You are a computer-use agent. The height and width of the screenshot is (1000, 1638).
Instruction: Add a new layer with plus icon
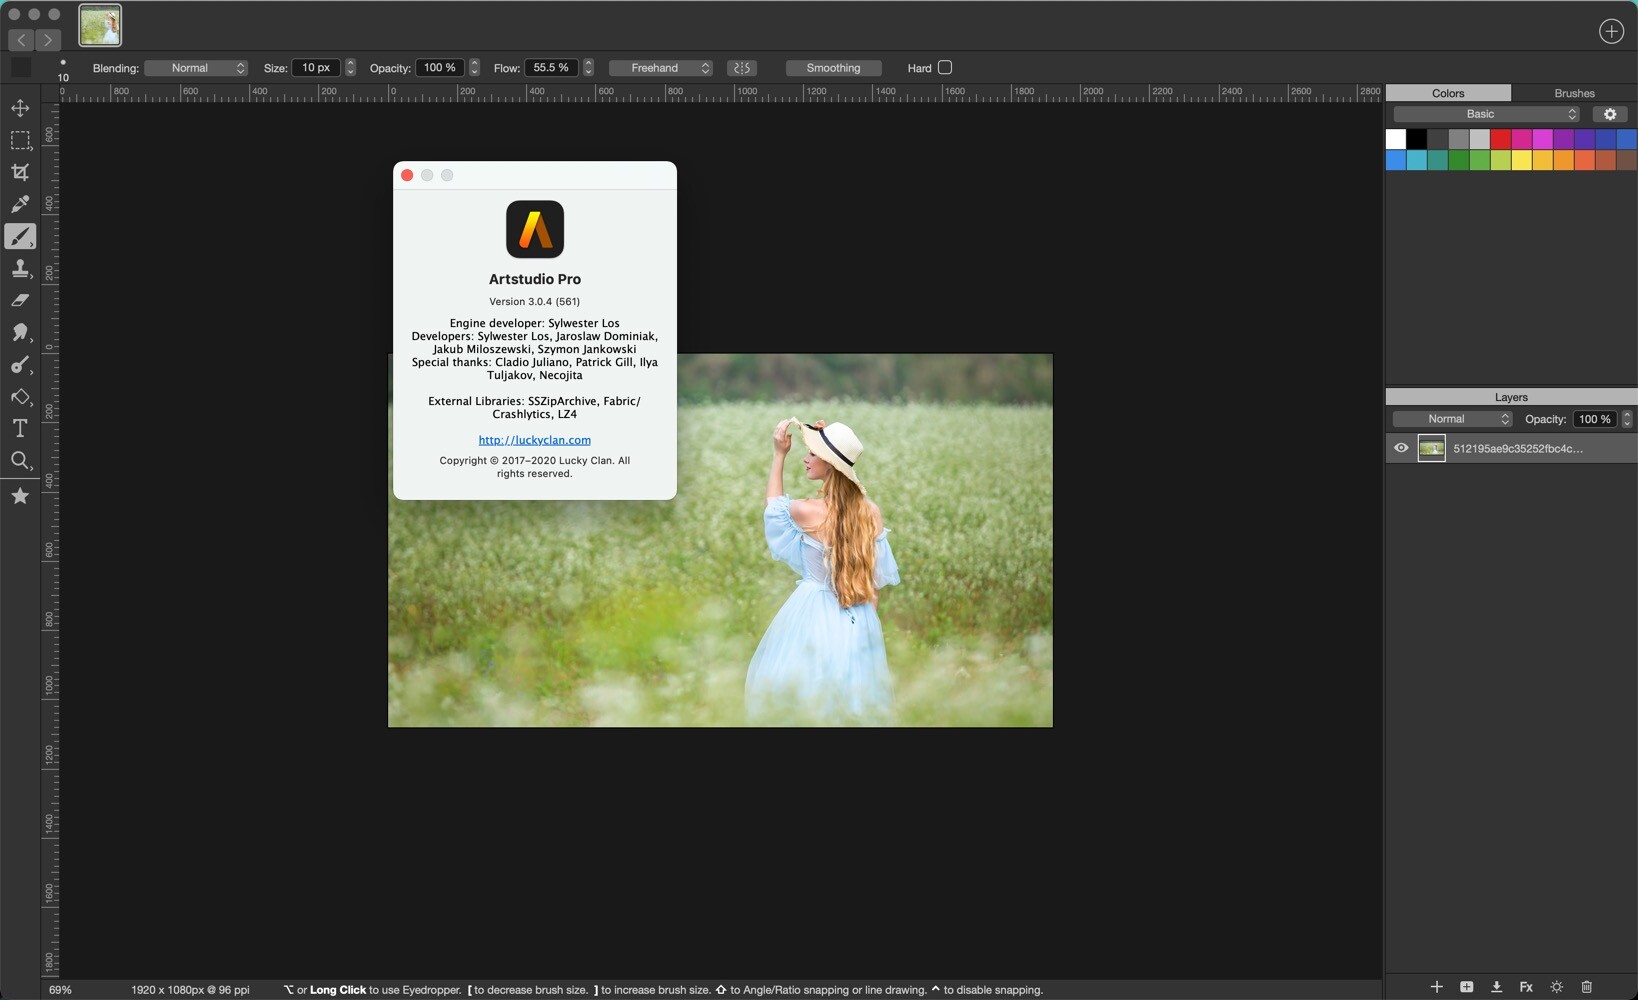(x=1436, y=987)
